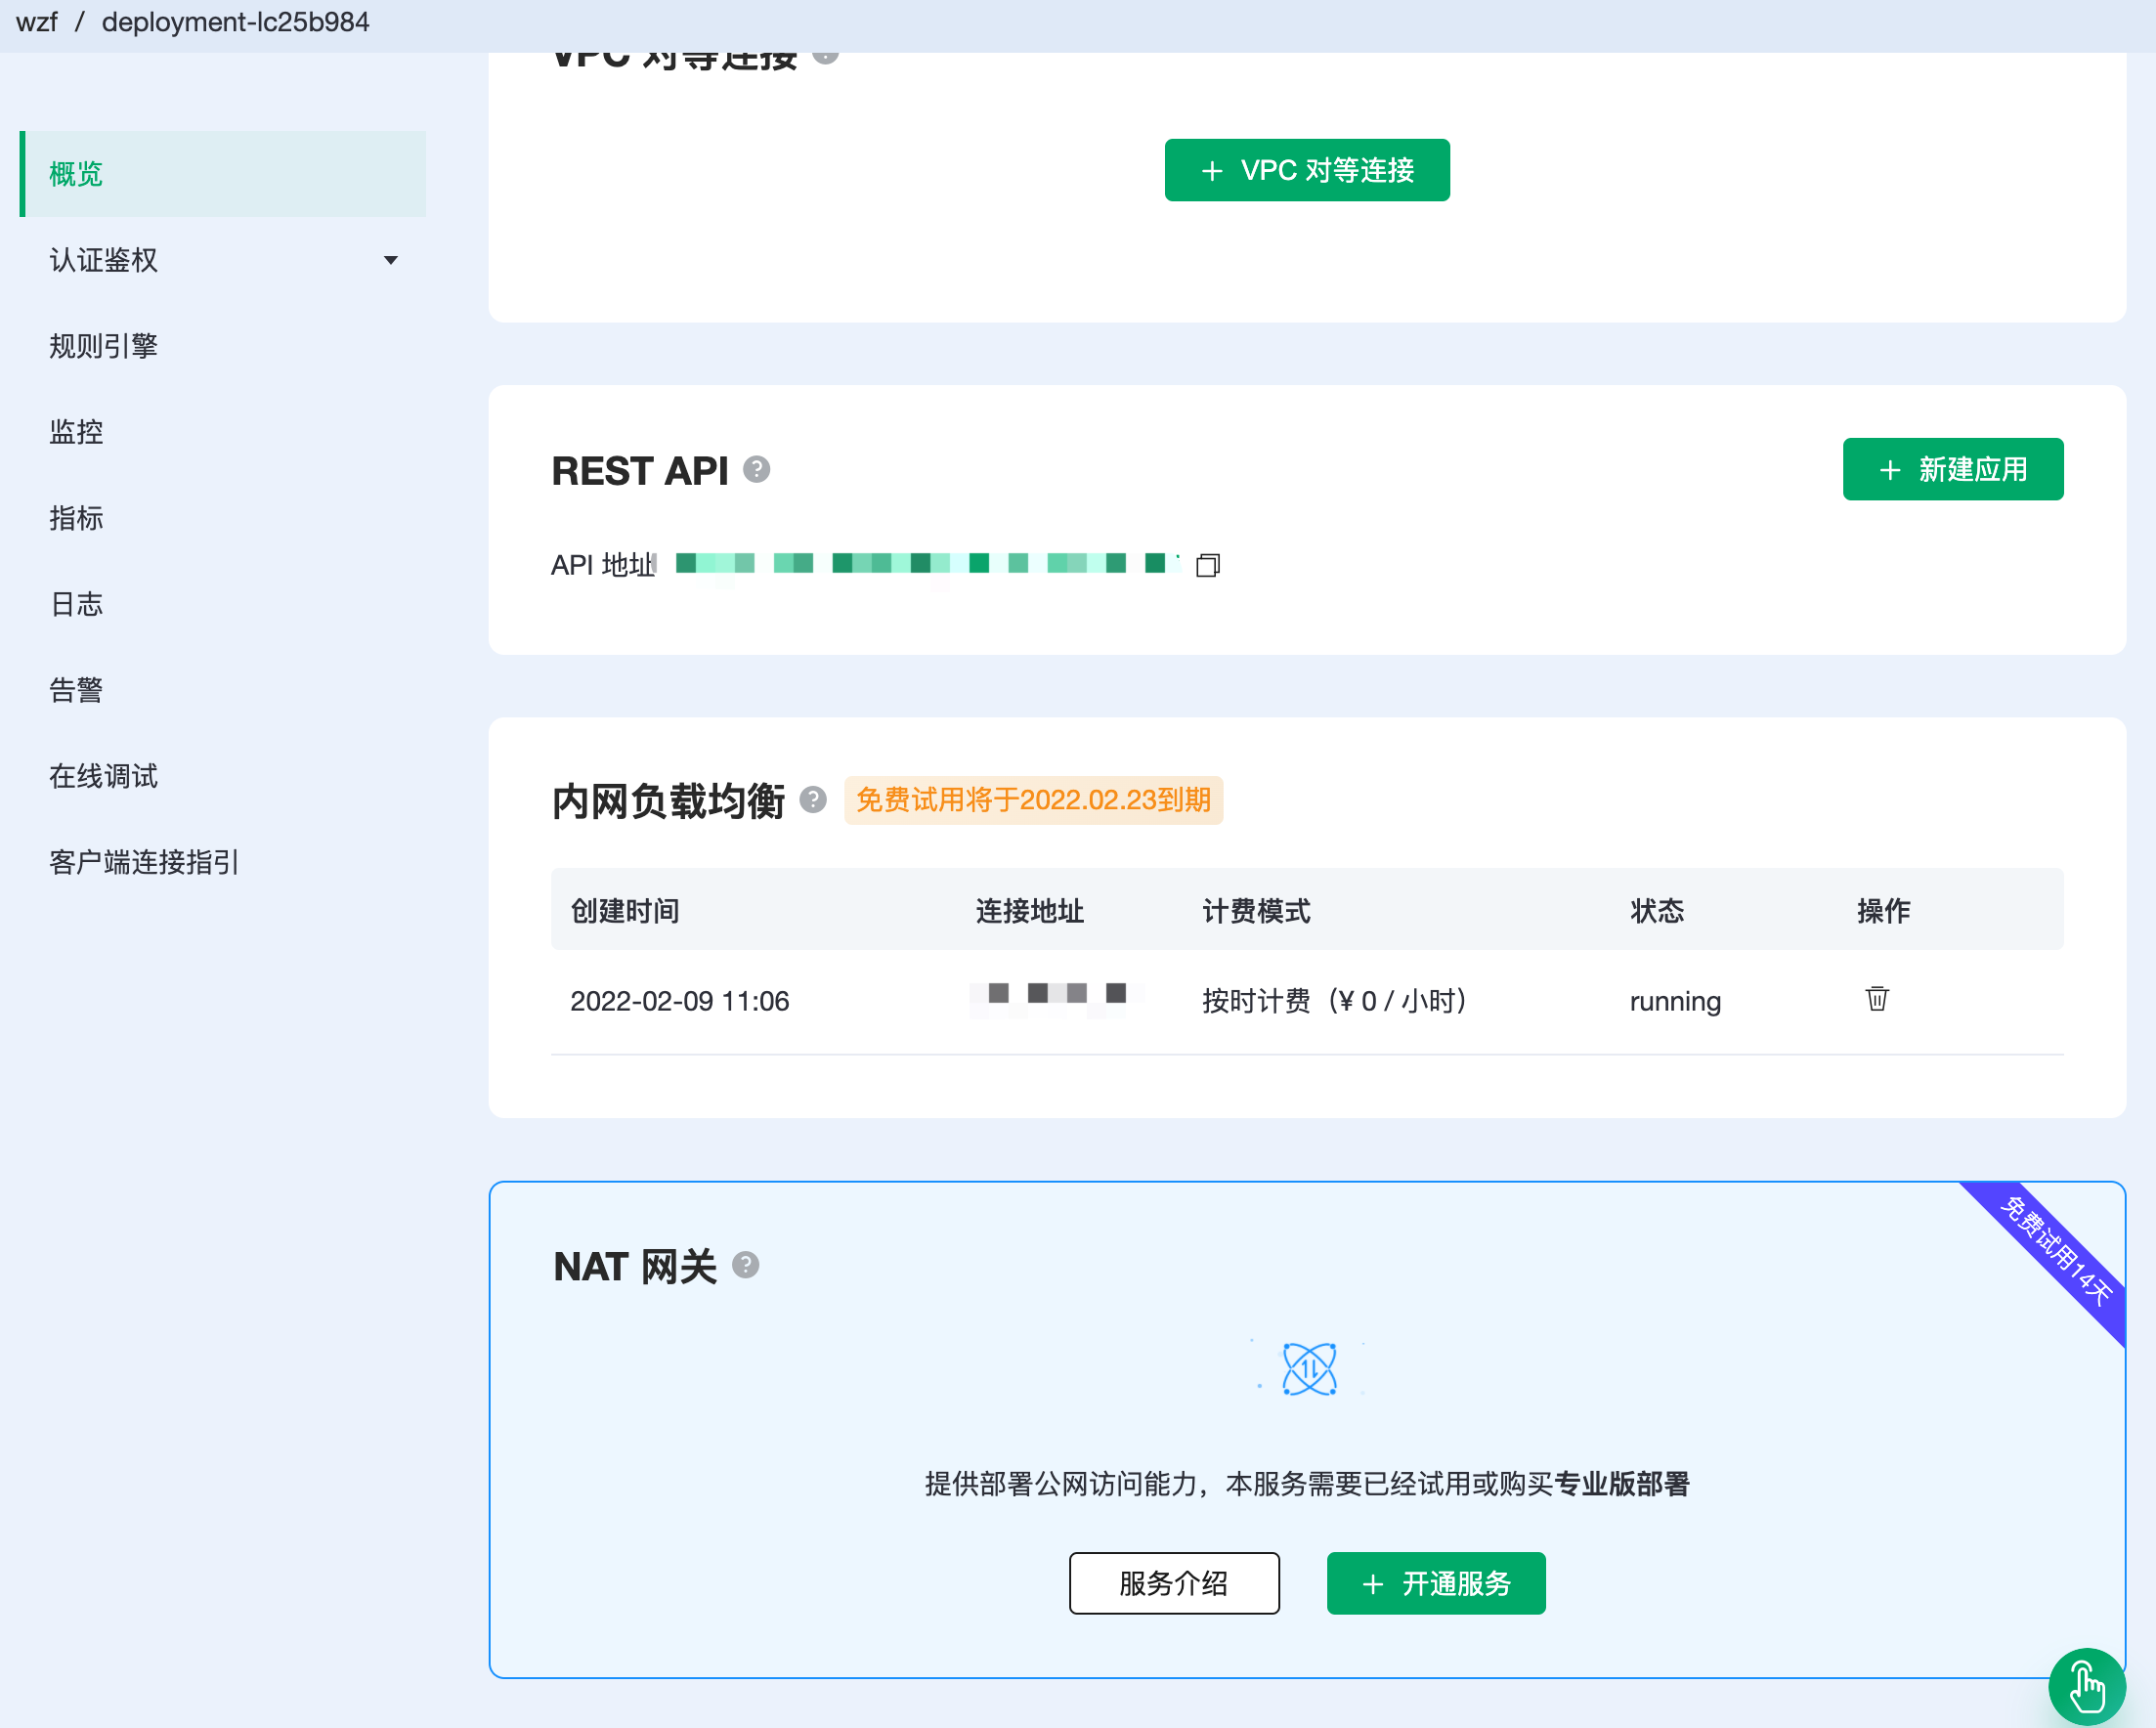Screen dimensions: 2156x1728
Task: Click the 服务介绍 button
Action: (1173, 1583)
